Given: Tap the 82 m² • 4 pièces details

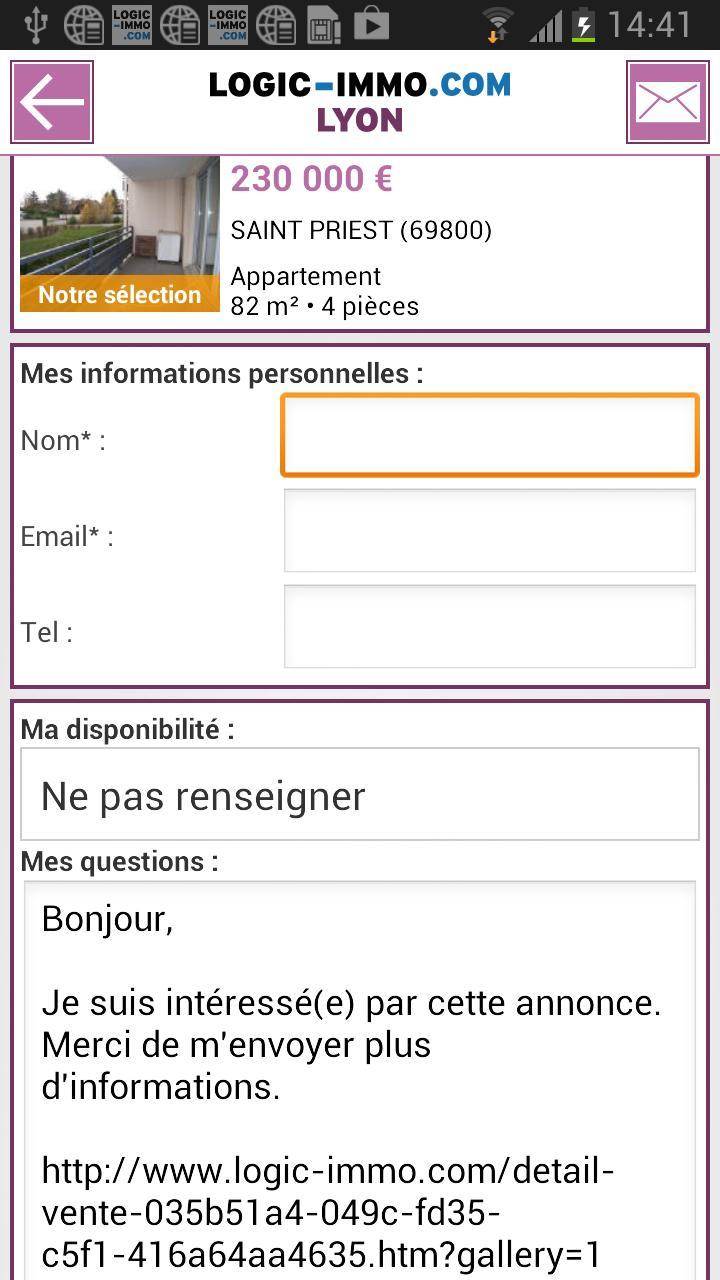Looking at the screenshot, I should pyautogui.click(x=324, y=306).
